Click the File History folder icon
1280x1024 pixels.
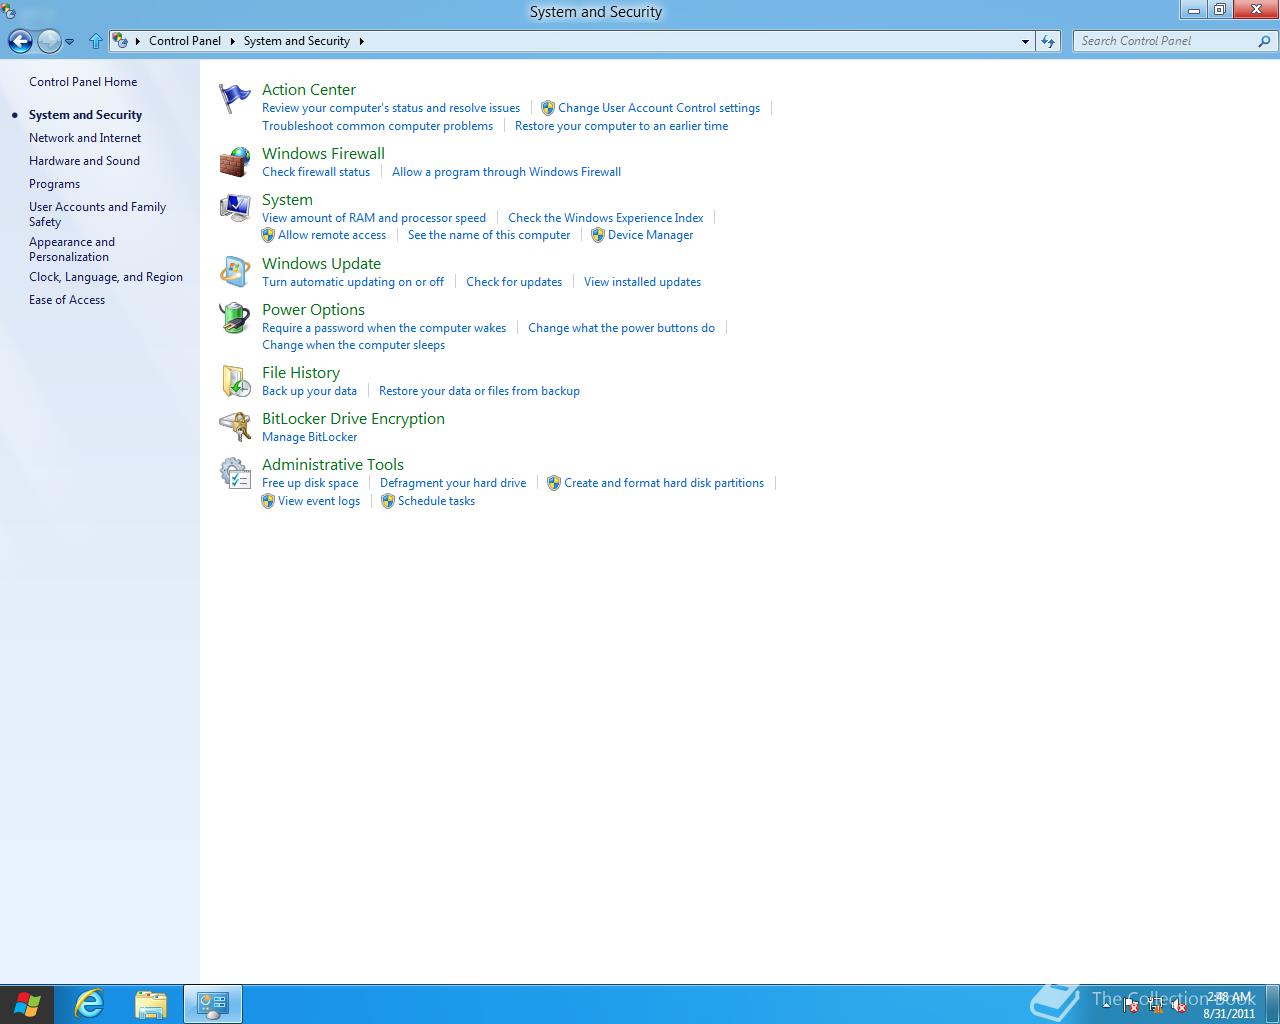click(235, 381)
